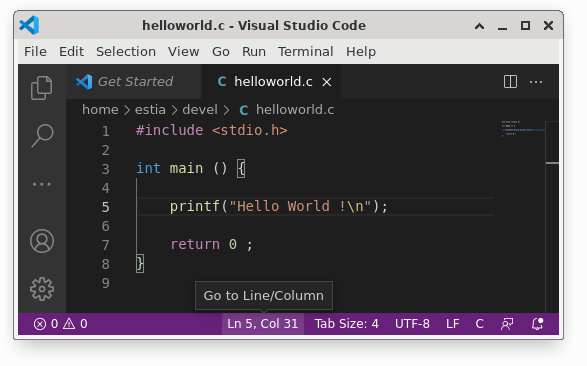Click the VS Code logo in title bar

coord(29,25)
